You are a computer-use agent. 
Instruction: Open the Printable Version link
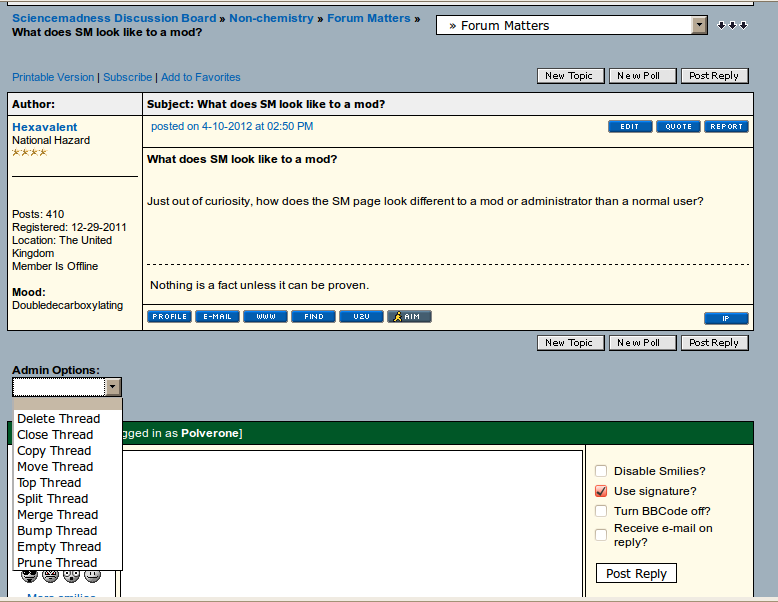pos(53,77)
